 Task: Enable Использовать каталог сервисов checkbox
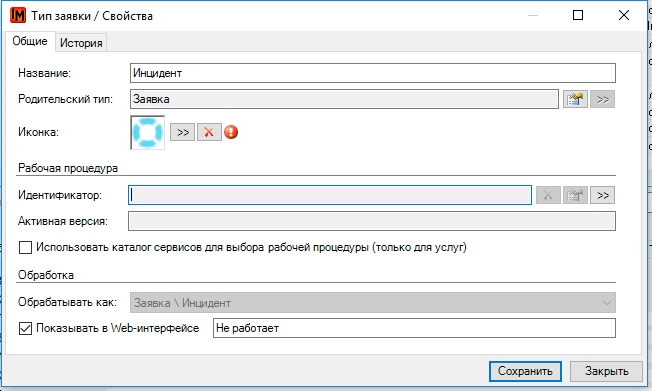tap(25, 247)
